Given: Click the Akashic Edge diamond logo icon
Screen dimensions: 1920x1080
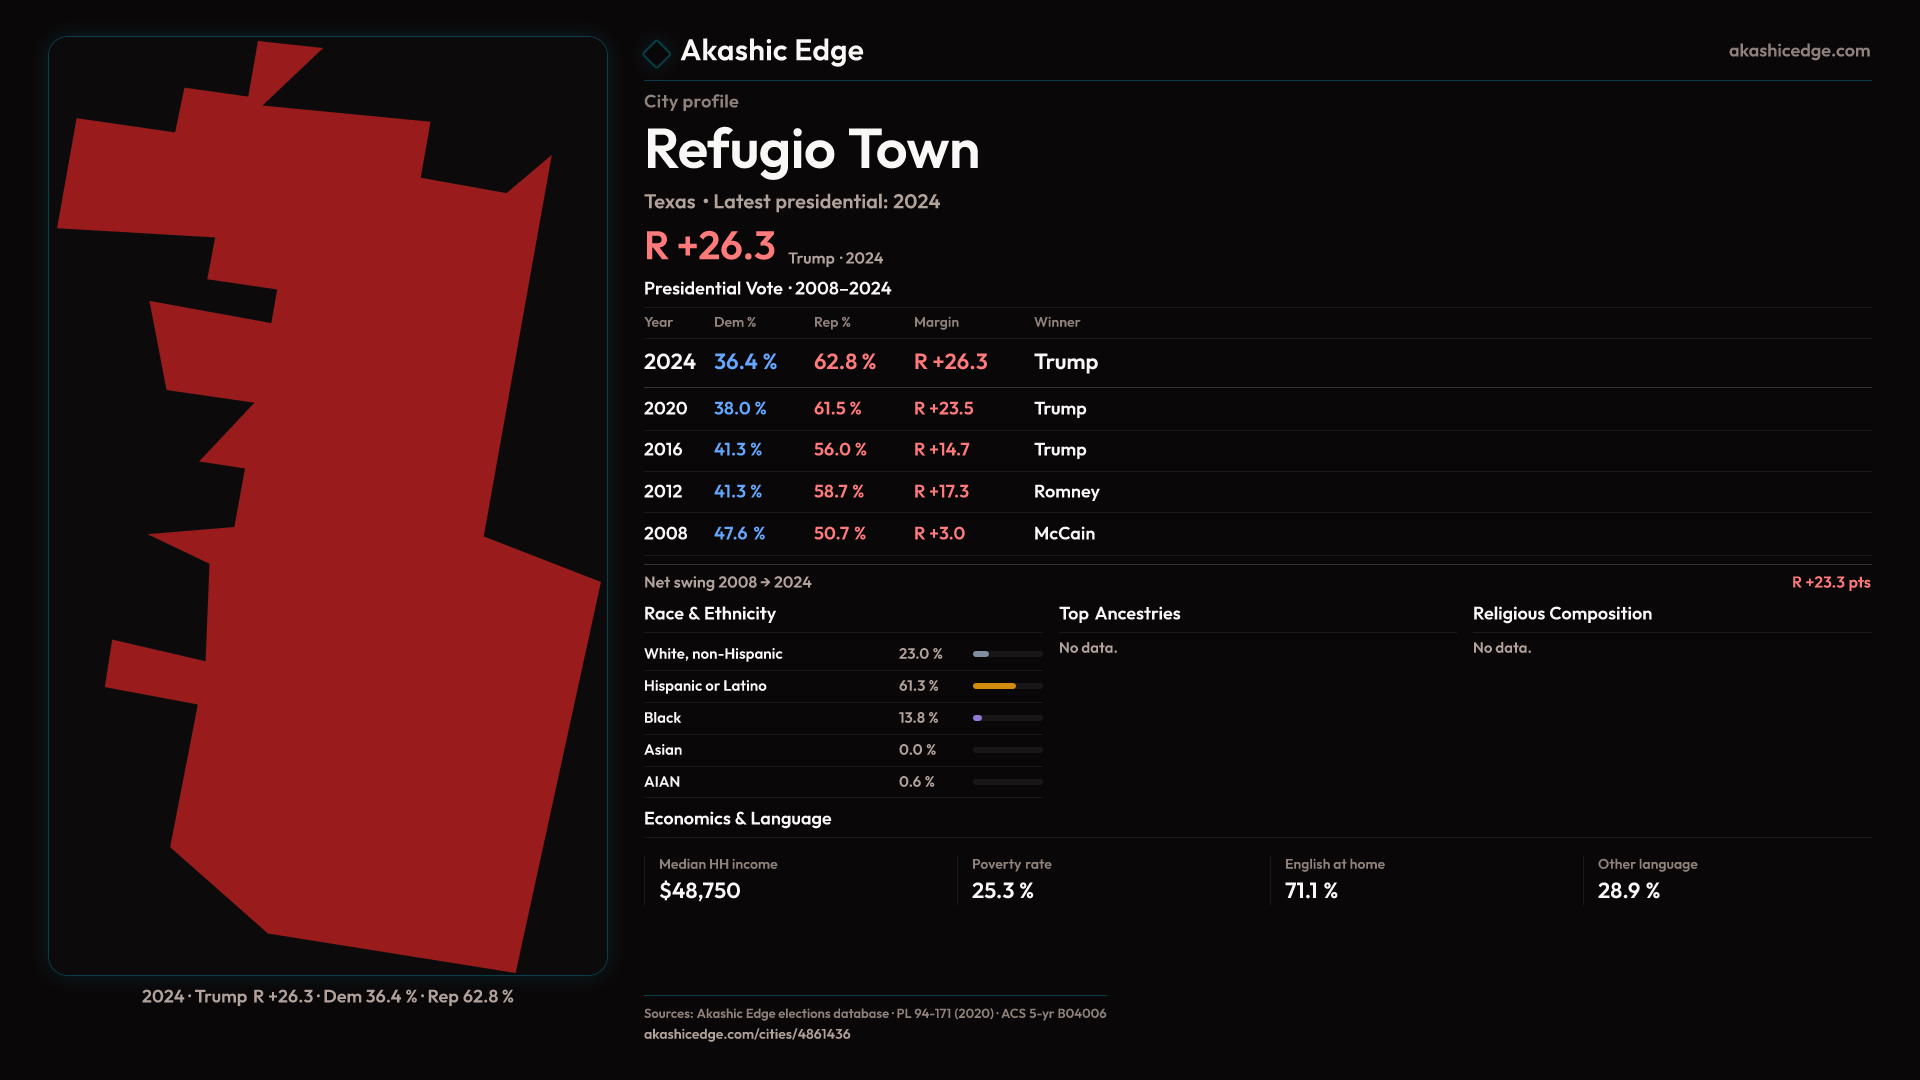Looking at the screenshot, I should [x=656, y=53].
